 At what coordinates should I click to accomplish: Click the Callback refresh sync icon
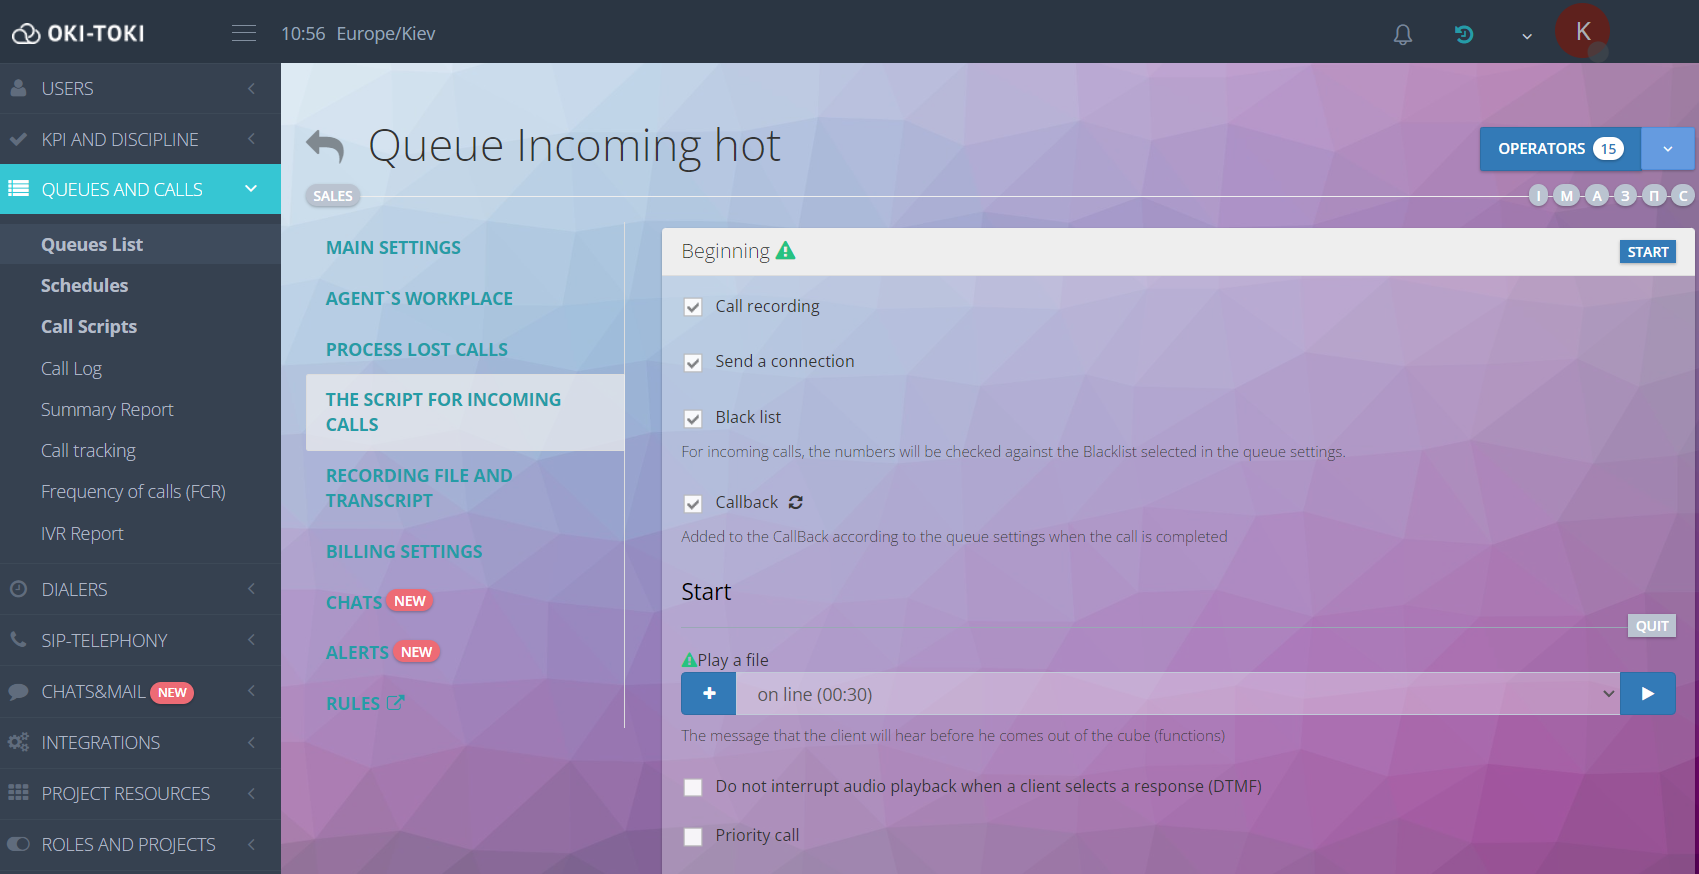click(796, 502)
